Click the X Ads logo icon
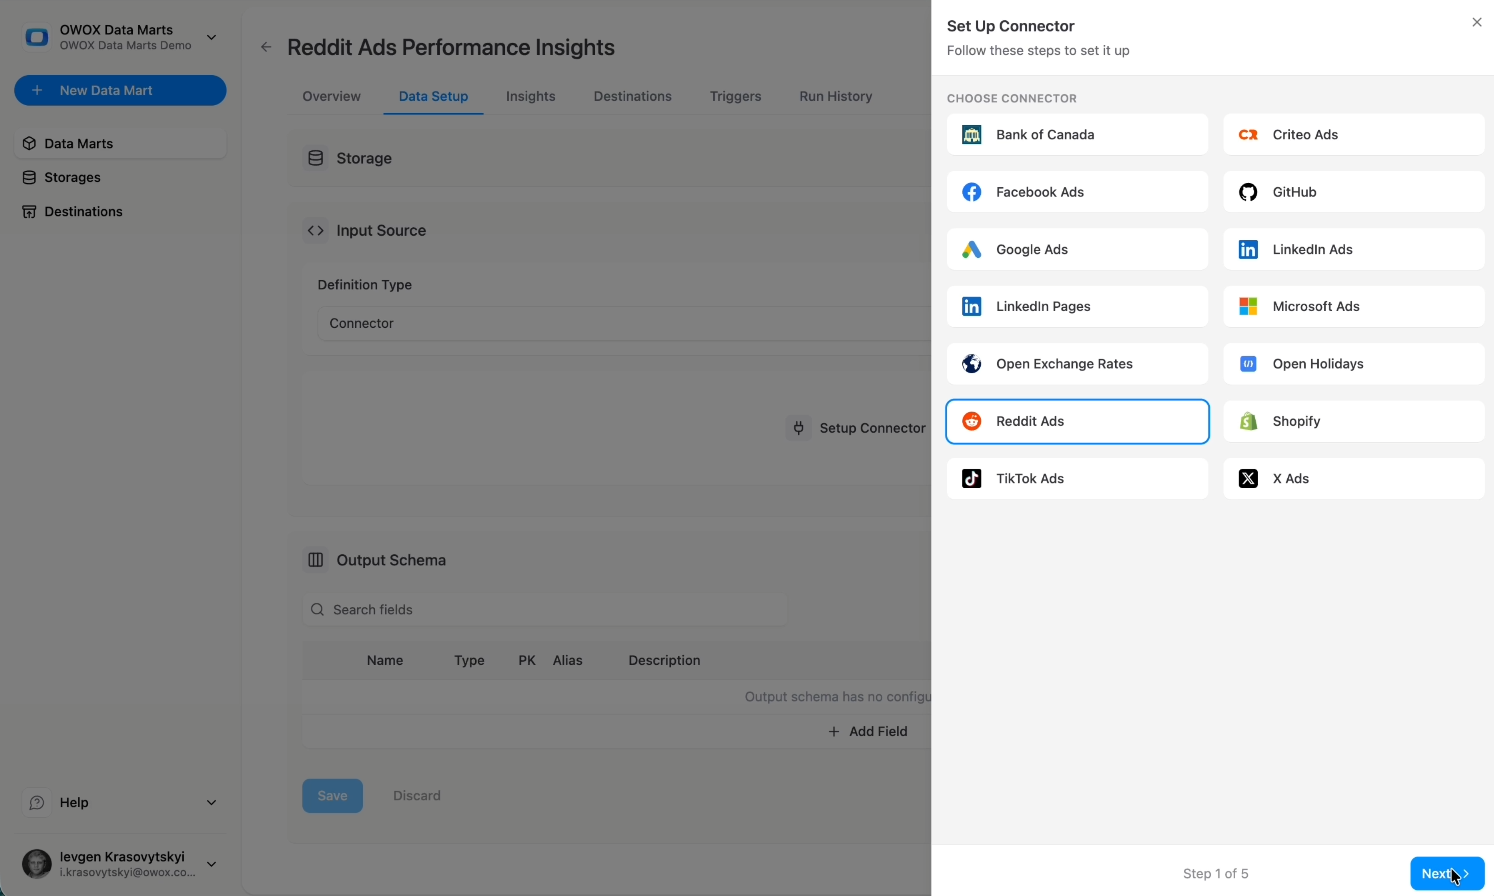 [x=1248, y=479]
